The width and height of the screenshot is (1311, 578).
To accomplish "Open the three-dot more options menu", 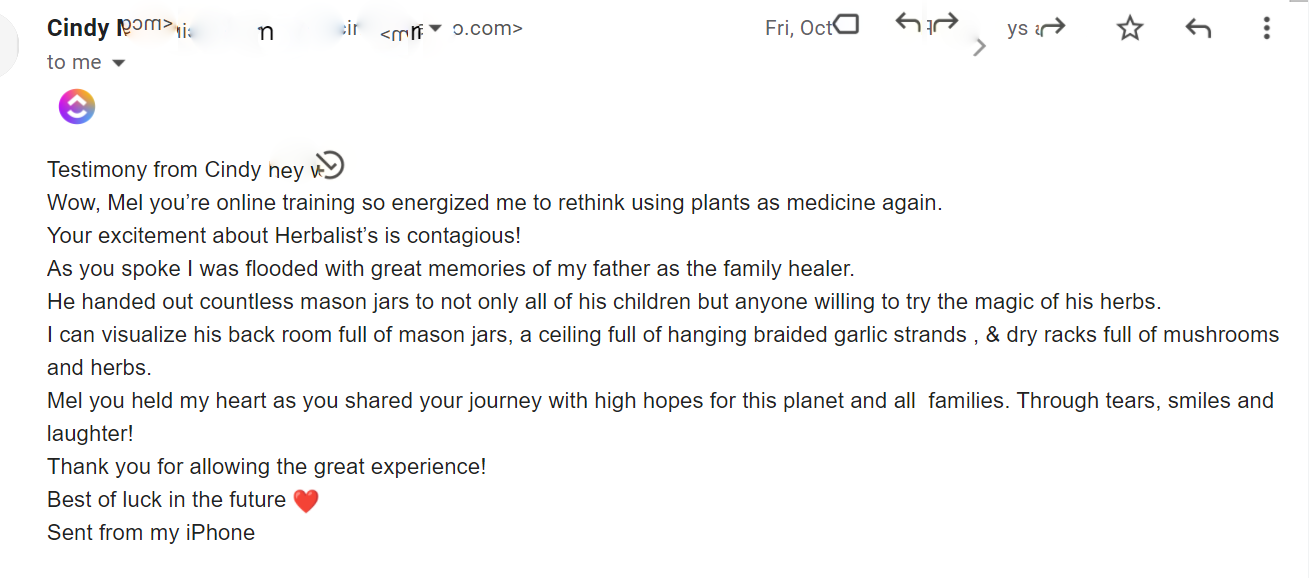I will click(x=1266, y=29).
